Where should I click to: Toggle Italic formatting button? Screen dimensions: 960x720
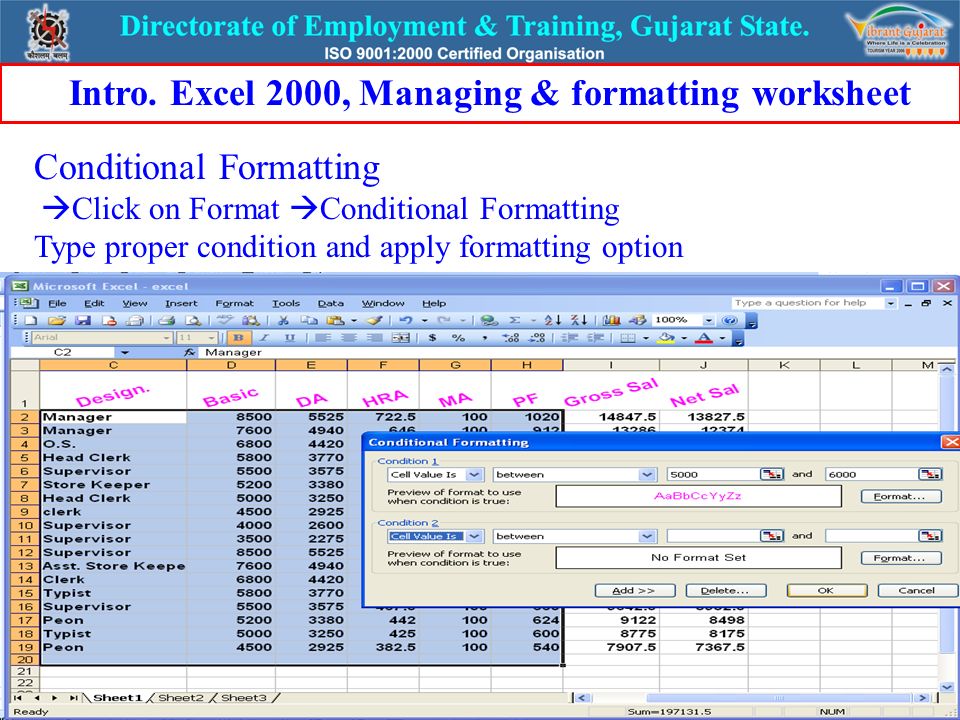pyautogui.click(x=264, y=338)
